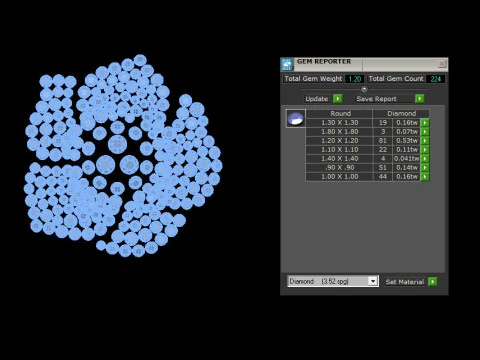Click the Total Gem Count label
This screenshot has width=480, height=360.
(396, 79)
